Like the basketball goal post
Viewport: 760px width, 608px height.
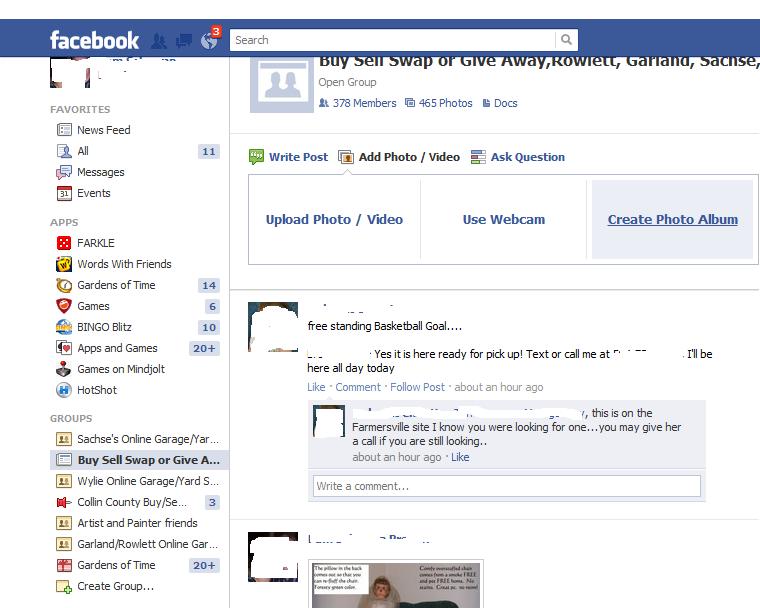point(316,387)
